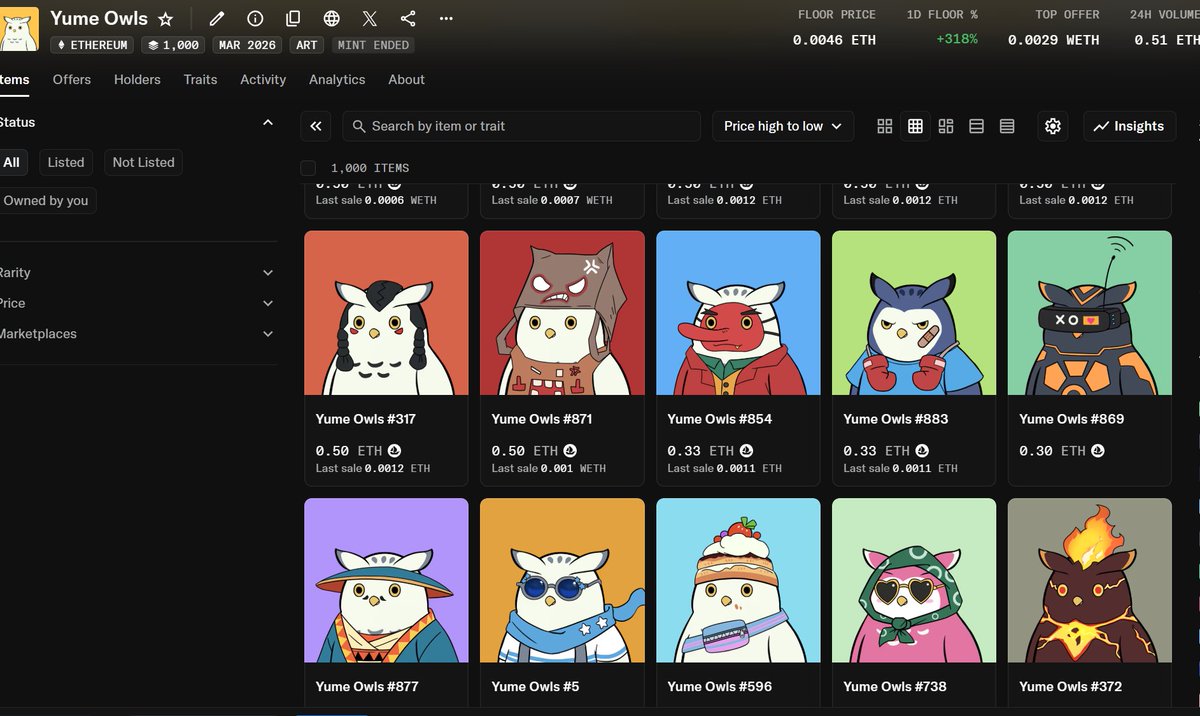This screenshot has width=1200, height=716.
Task: Click the copy icon in header
Action: click(293, 19)
